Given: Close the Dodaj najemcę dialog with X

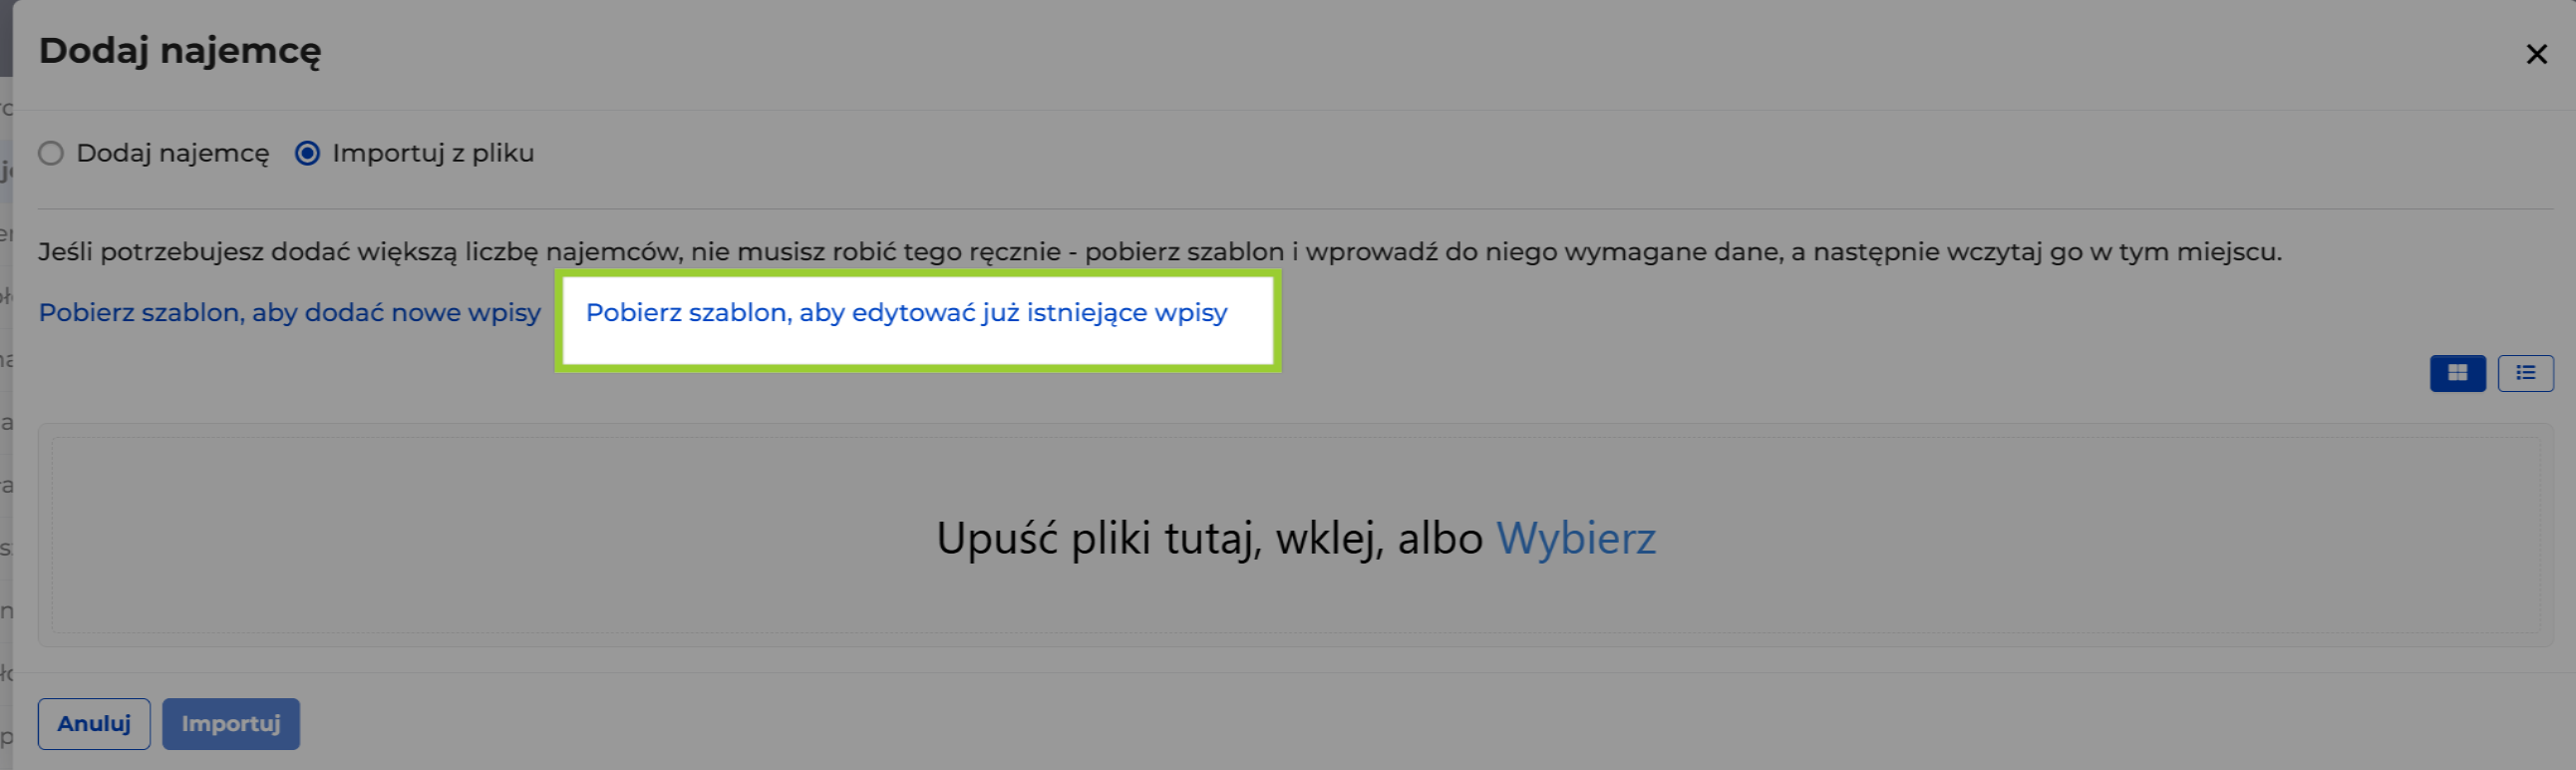Looking at the screenshot, I should tap(2536, 54).
